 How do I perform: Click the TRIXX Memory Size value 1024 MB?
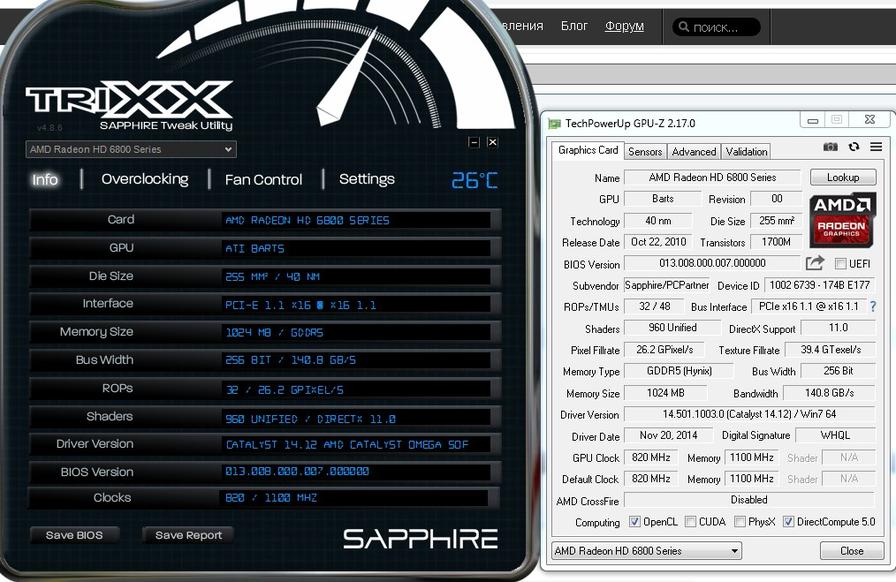pyautogui.click(x=355, y=332)
